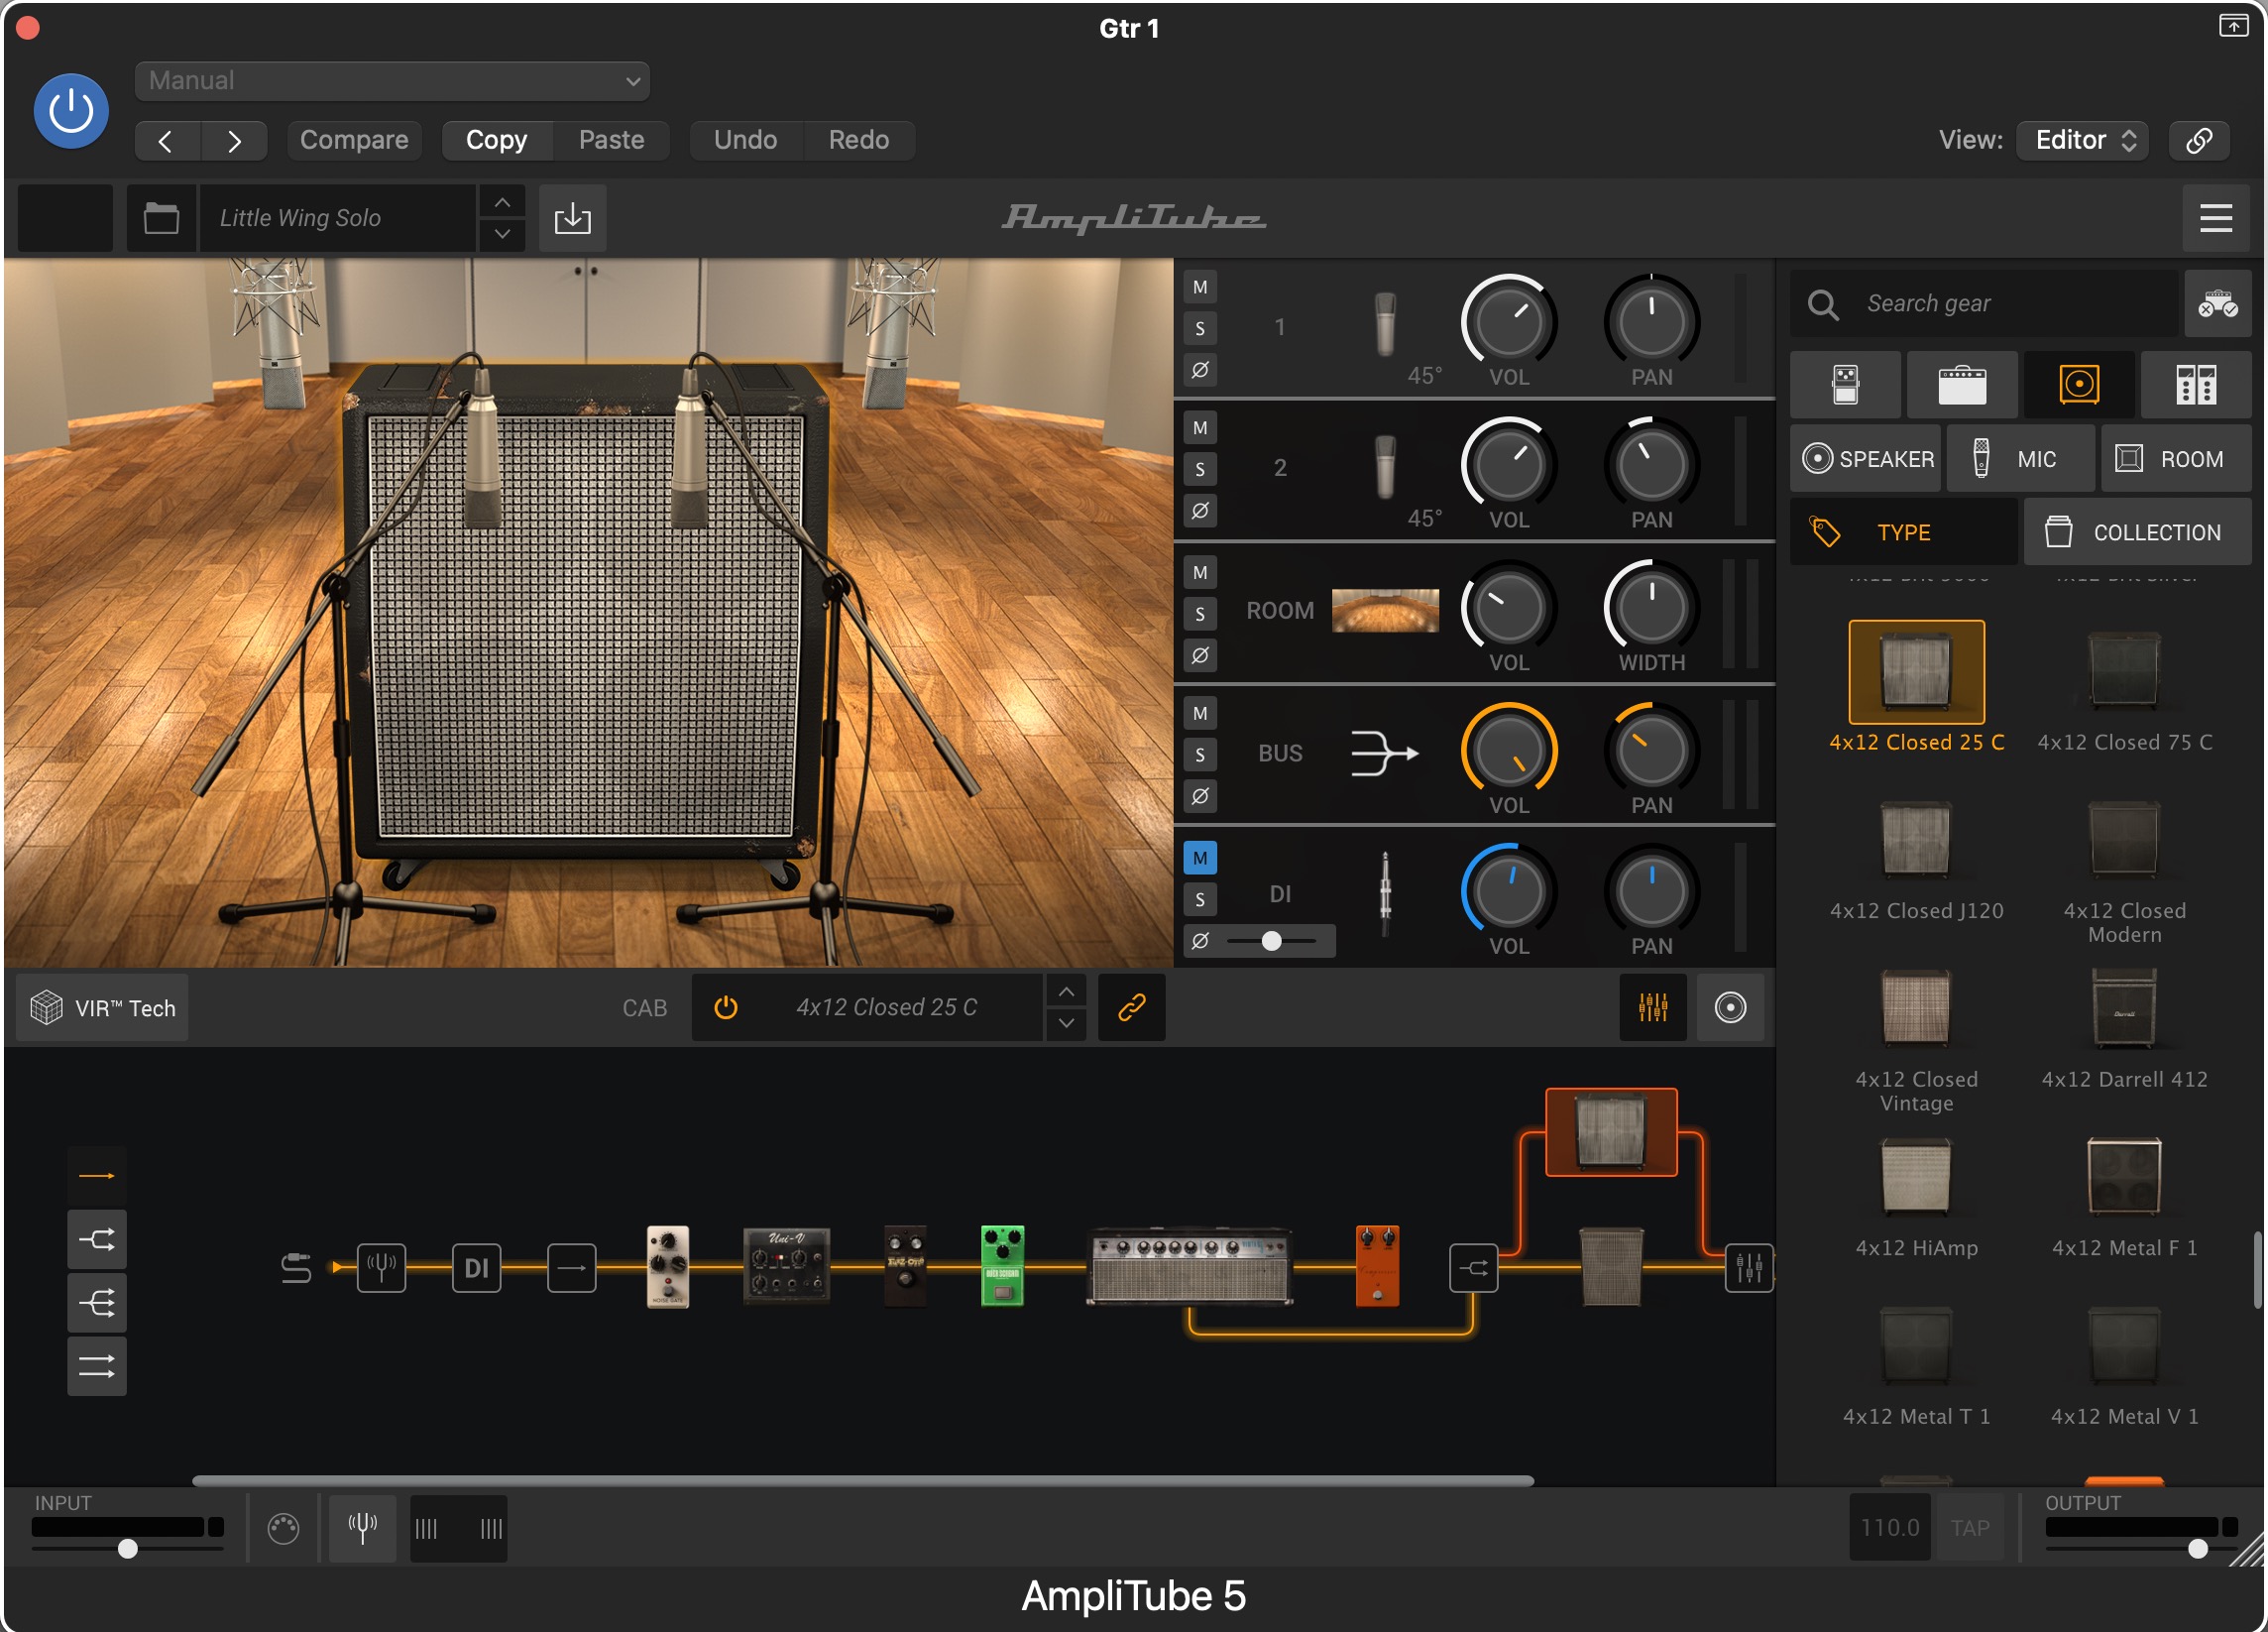Open the hamburger main menu
This screenshot has width=2268, height=1632.
pos(2215,218)
